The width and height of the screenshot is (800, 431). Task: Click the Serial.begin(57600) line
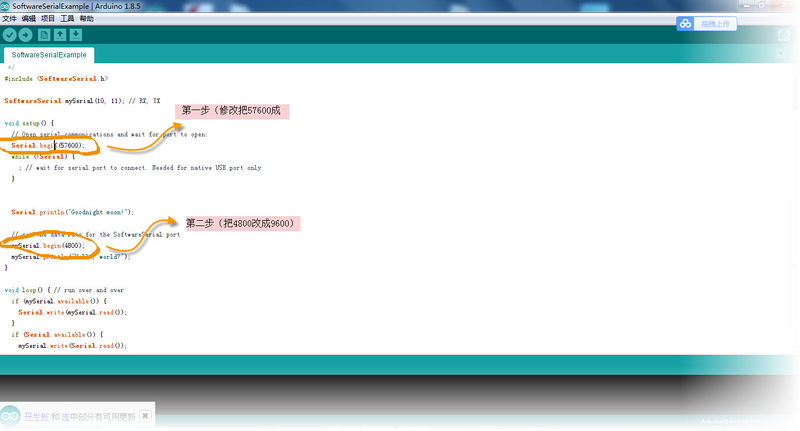48,145
